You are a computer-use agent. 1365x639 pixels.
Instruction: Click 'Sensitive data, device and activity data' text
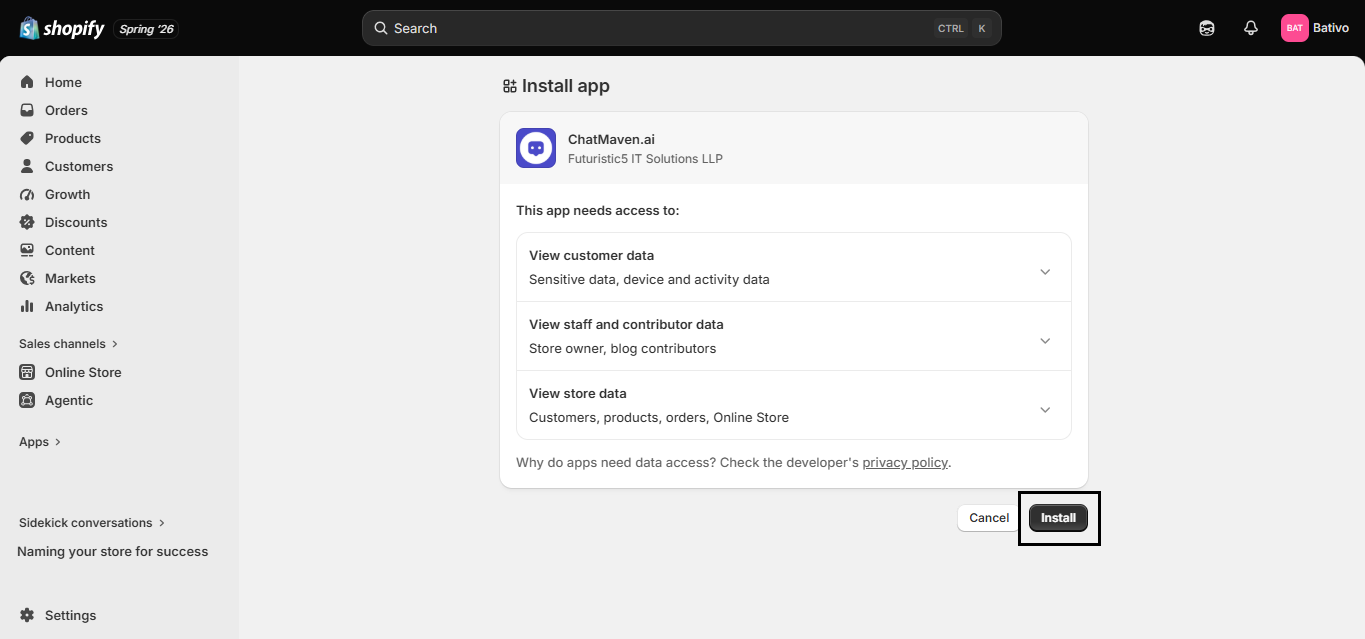(649, 280)
